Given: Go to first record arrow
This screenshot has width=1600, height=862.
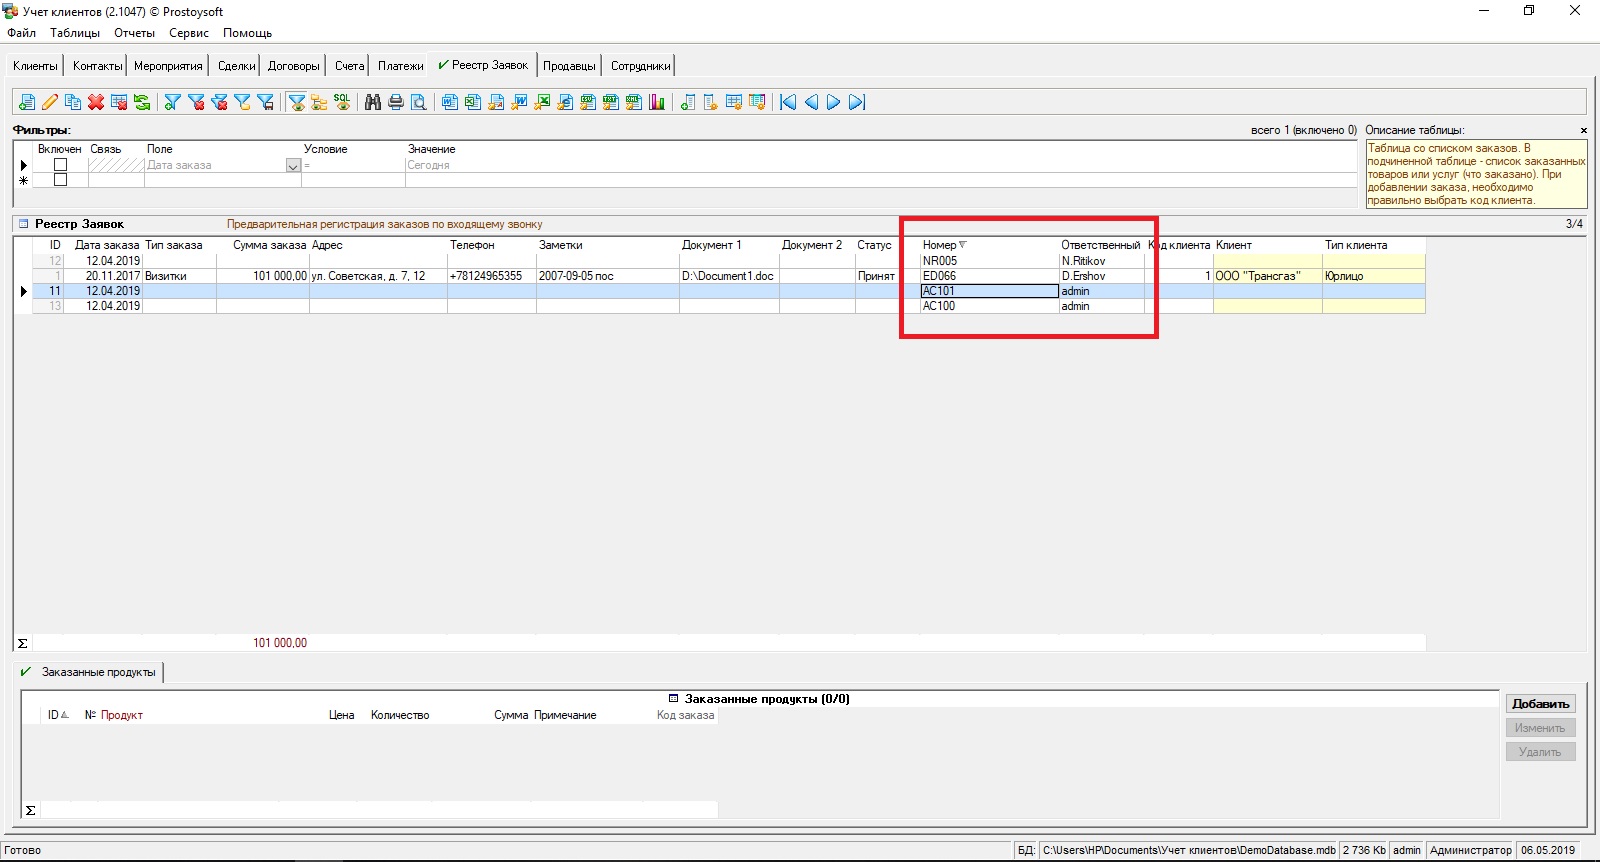Looking at the screenshot, I should (788, 102).
